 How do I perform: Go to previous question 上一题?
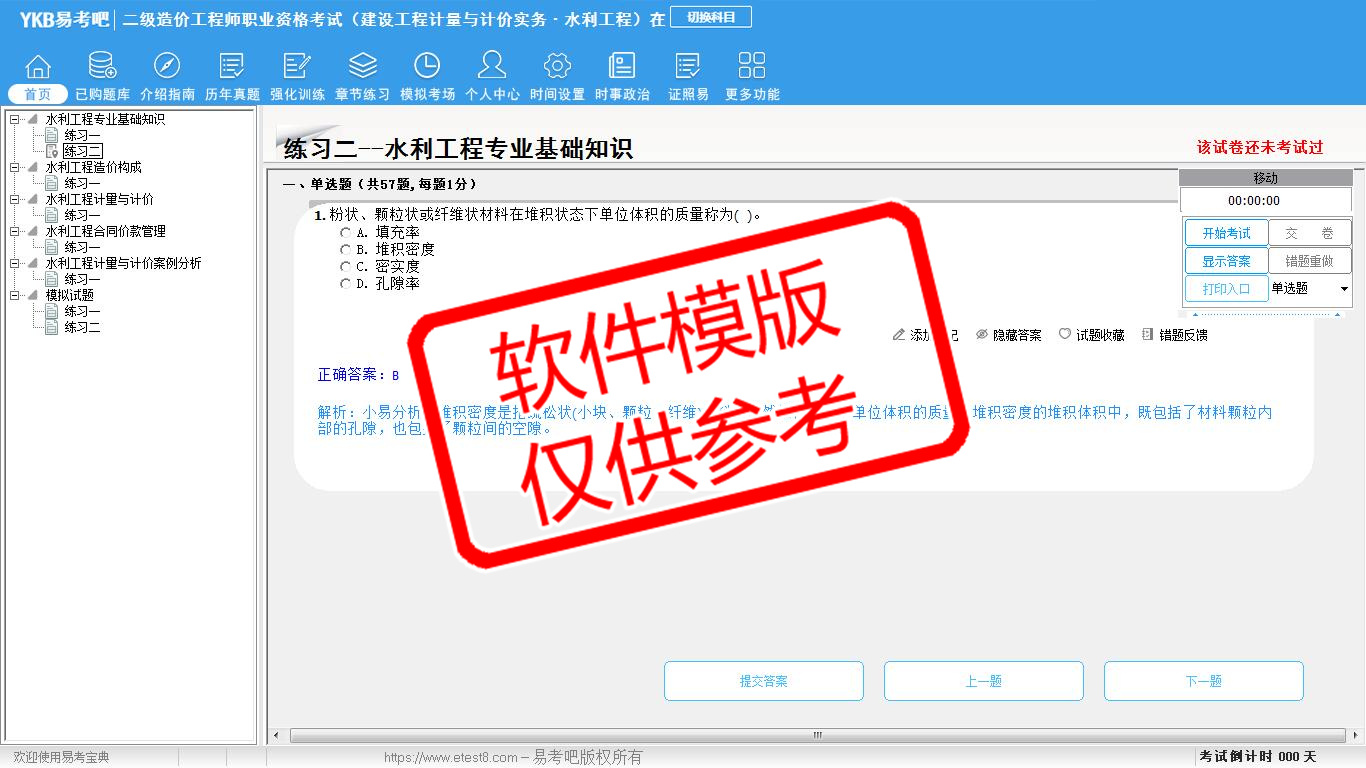[984, 681]
